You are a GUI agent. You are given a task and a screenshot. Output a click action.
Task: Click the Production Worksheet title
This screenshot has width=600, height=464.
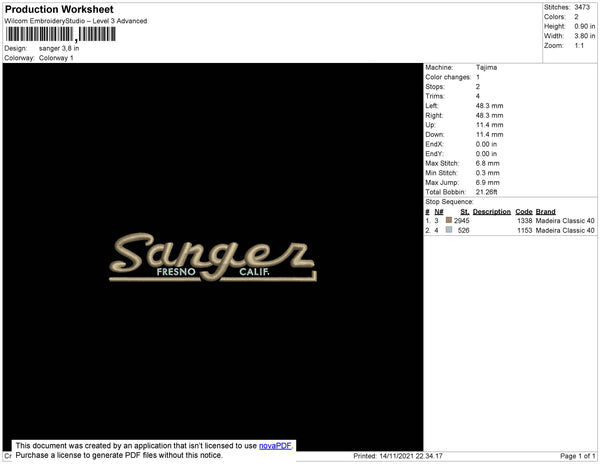(59, 9)
